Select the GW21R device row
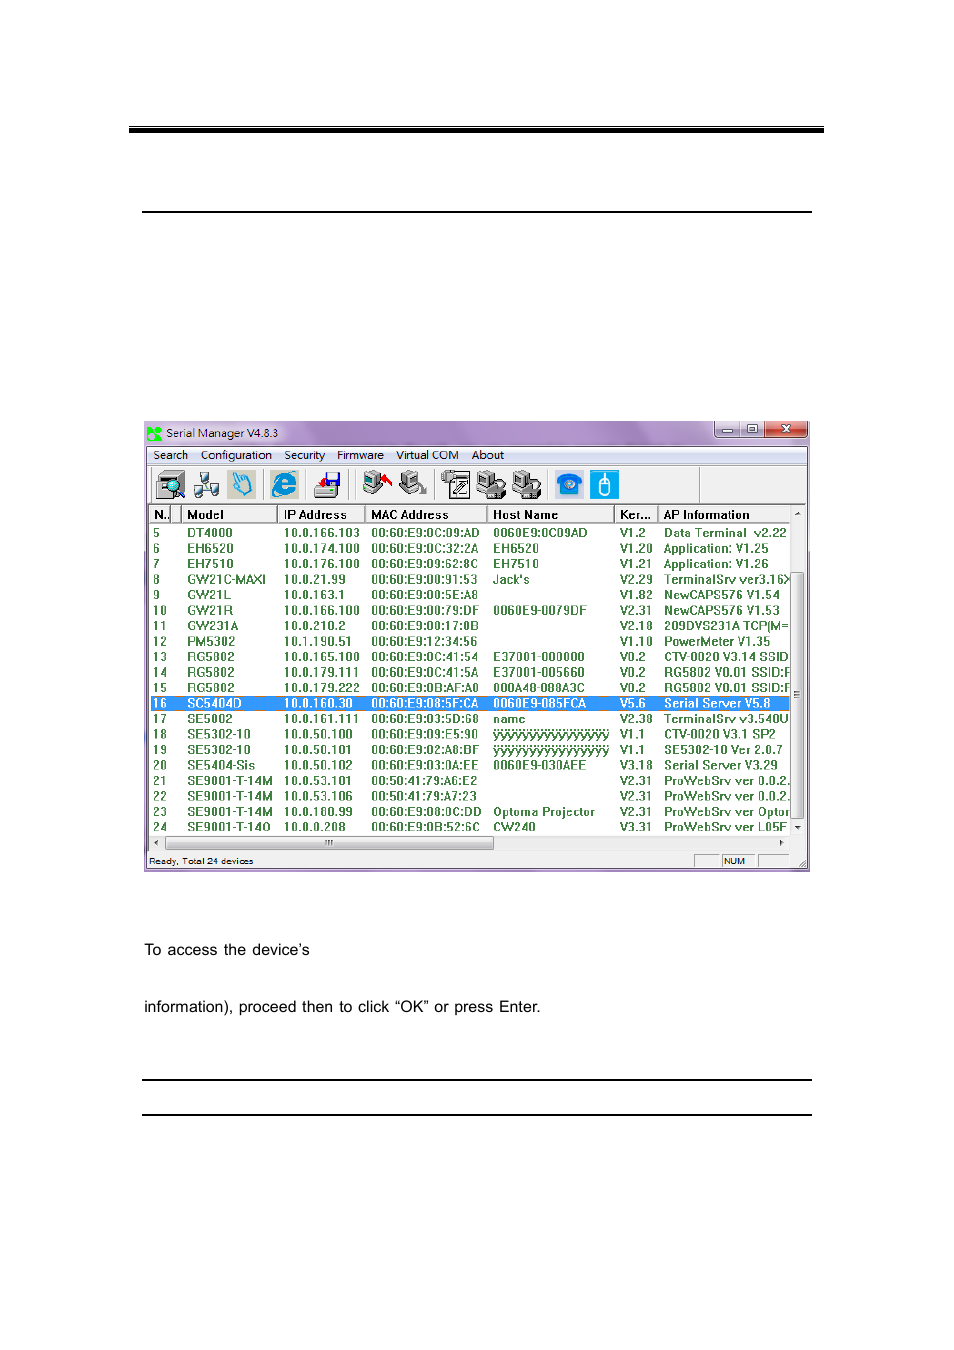This screenshot has height=1350, width=954. pos(470,610)
